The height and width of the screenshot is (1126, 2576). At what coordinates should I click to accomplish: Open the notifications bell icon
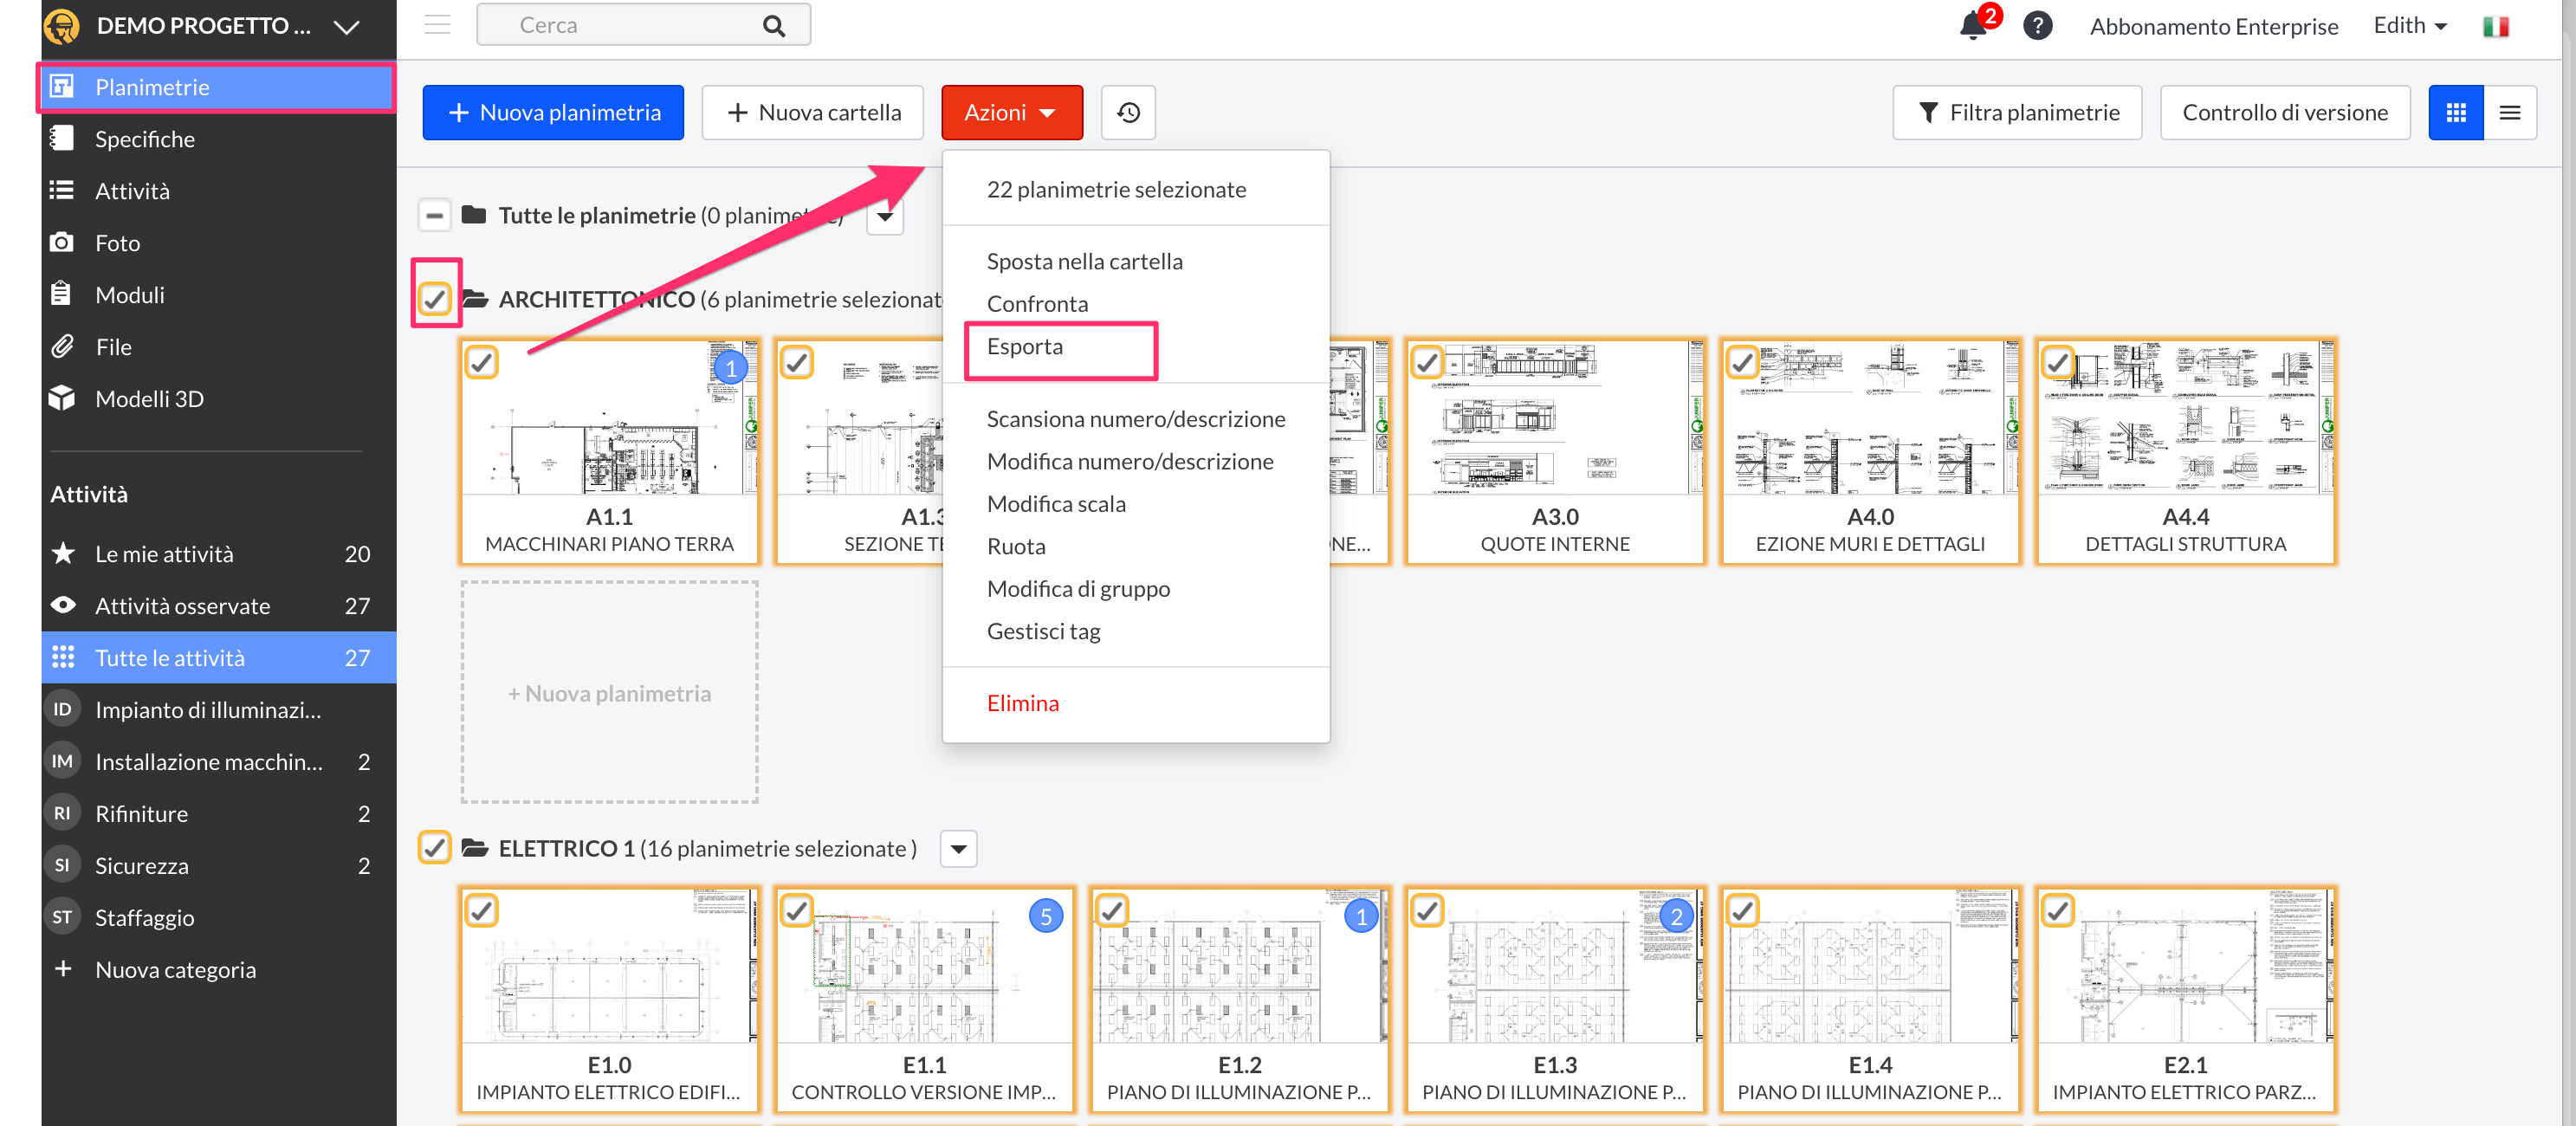1973,26
